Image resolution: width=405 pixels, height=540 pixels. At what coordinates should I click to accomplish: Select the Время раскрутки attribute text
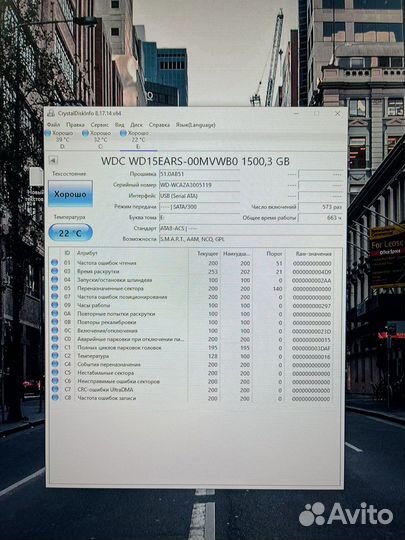pyautogui.click(x=98, y=271)
